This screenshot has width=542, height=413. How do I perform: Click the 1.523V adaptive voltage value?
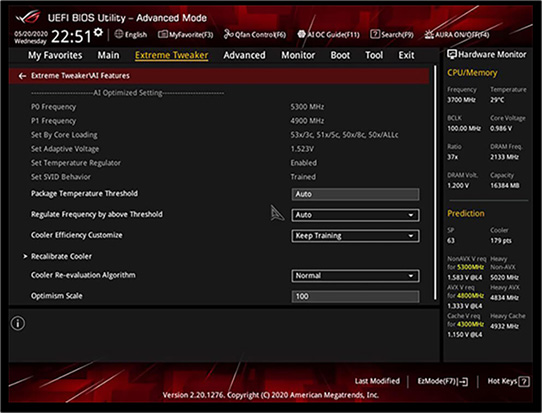click(x=302, y=149)
